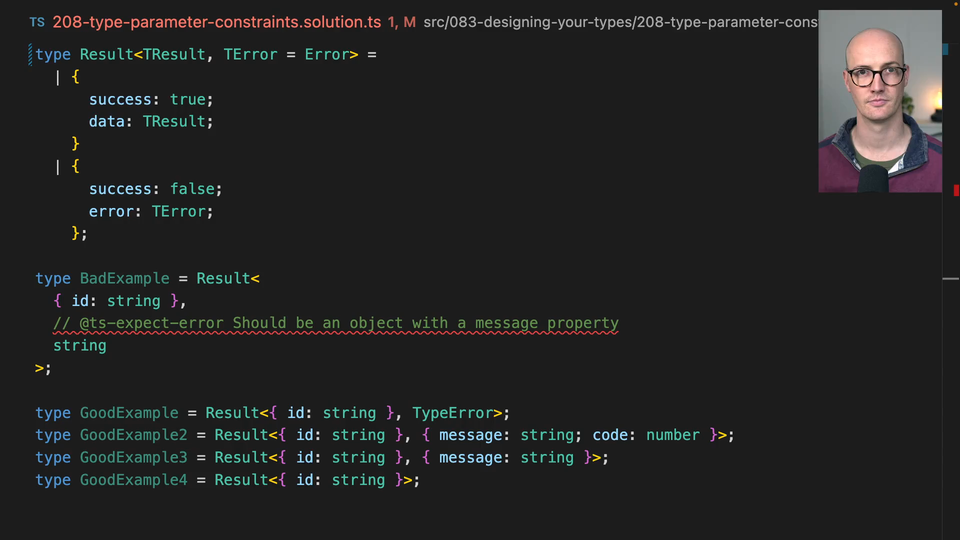The image size is (960, 540).
Task: Place cursor on the "success: true" line
Action: click(x=151, y=99)
